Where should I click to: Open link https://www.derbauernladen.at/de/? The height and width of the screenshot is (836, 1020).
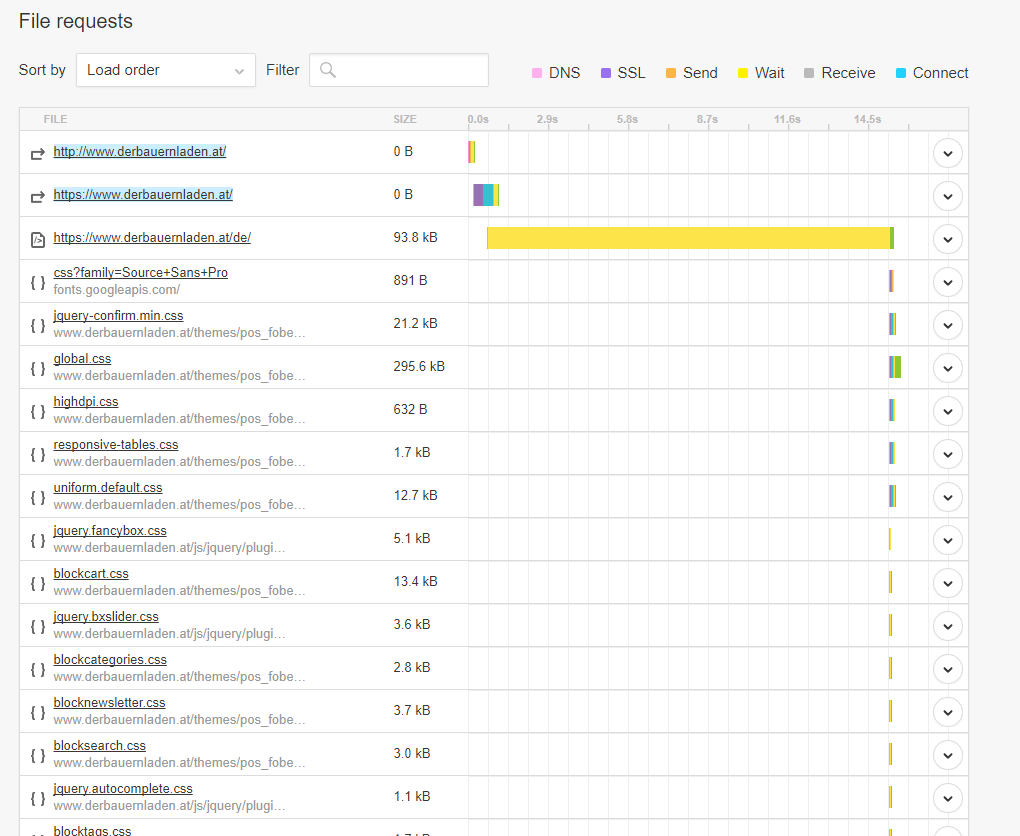click(x=152, y=237)
